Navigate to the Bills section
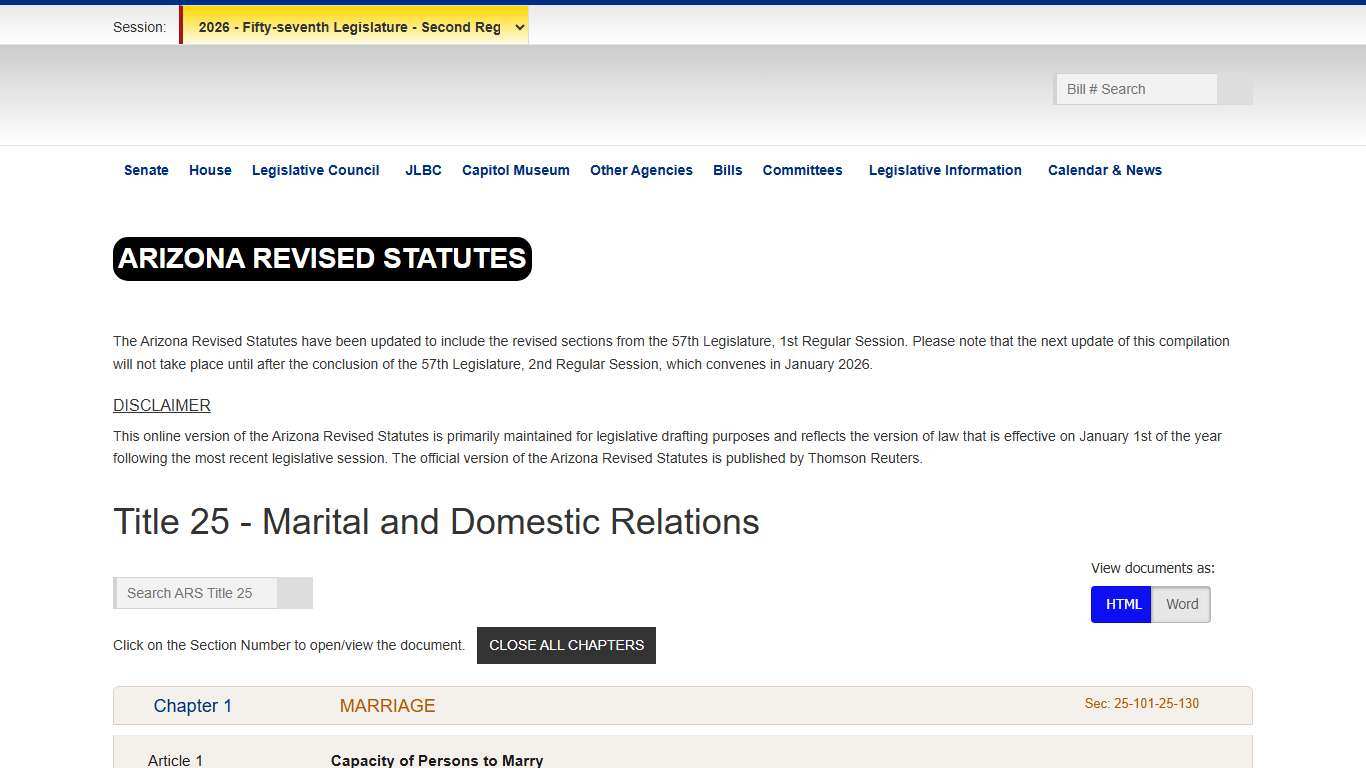Image resolution: width=1366 pixels, height=768 pixels. [x=727, y=170]
